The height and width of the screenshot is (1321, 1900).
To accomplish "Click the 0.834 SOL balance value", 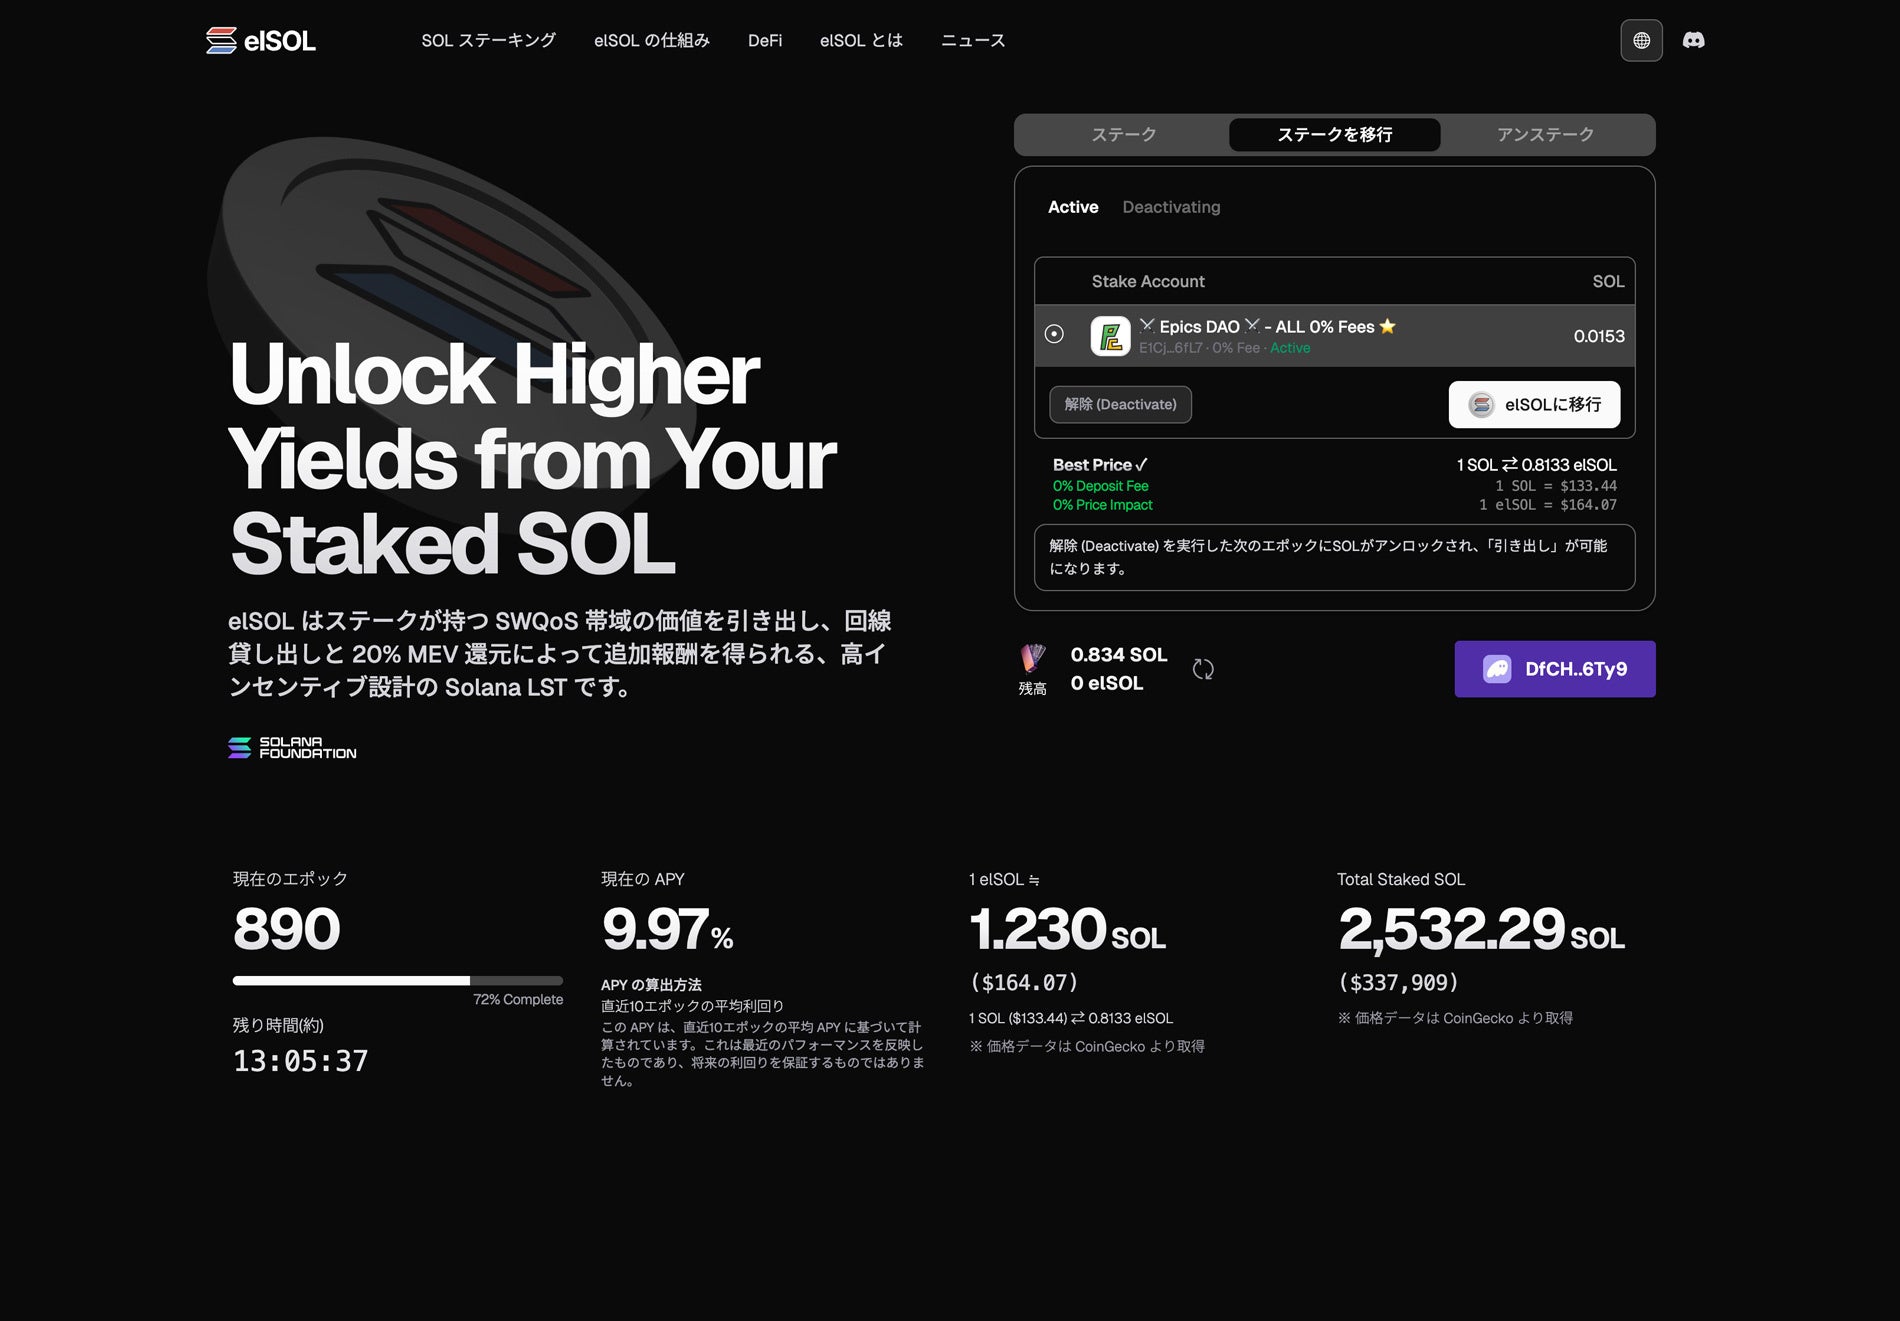I will (x=1119, y=655).
